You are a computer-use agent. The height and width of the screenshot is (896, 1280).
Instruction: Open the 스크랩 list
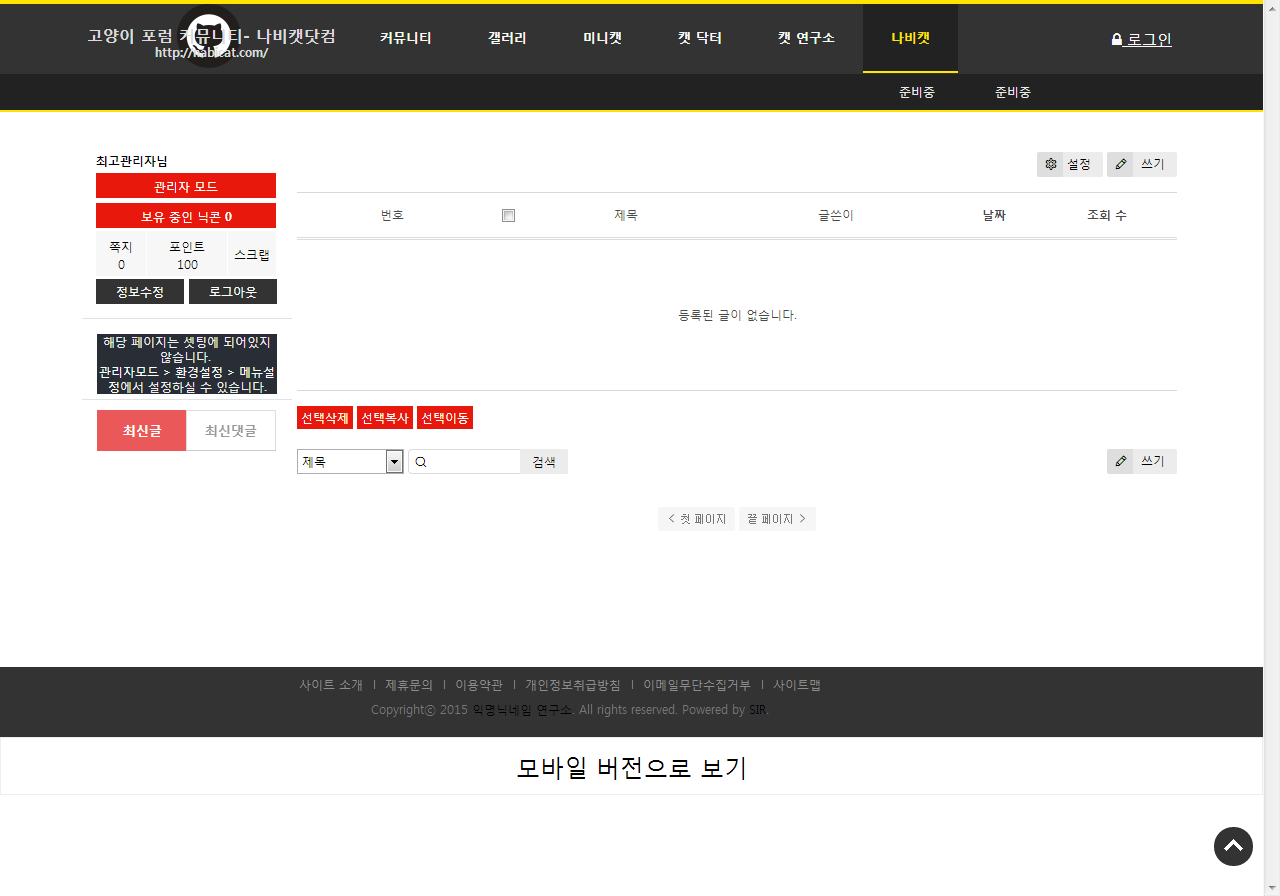(x=252, y=255)
